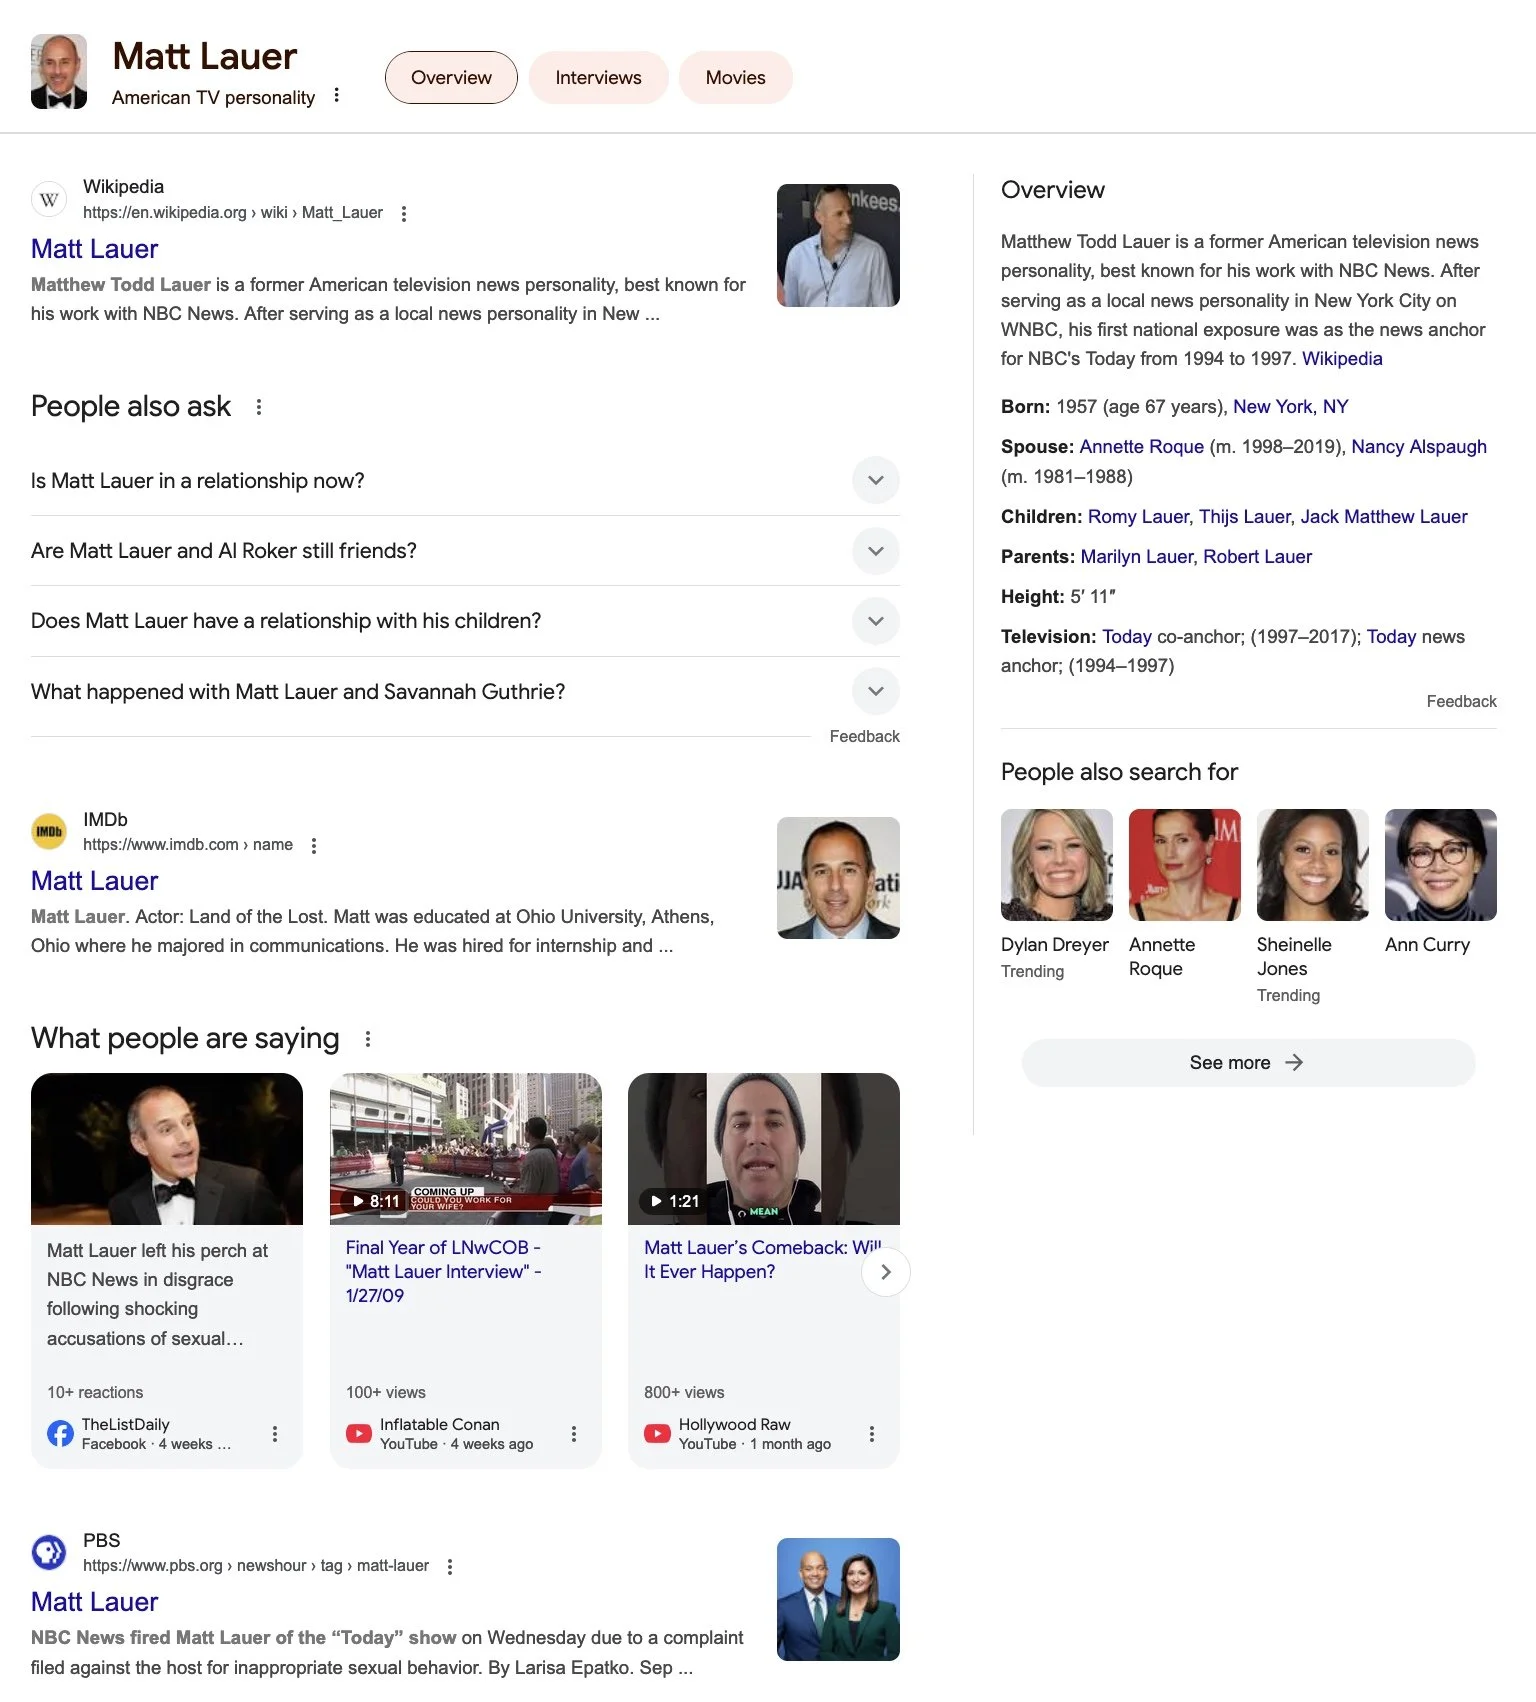Open options menu for People also ask
The image size is (1536, 1702).
[x=259, y=407]
